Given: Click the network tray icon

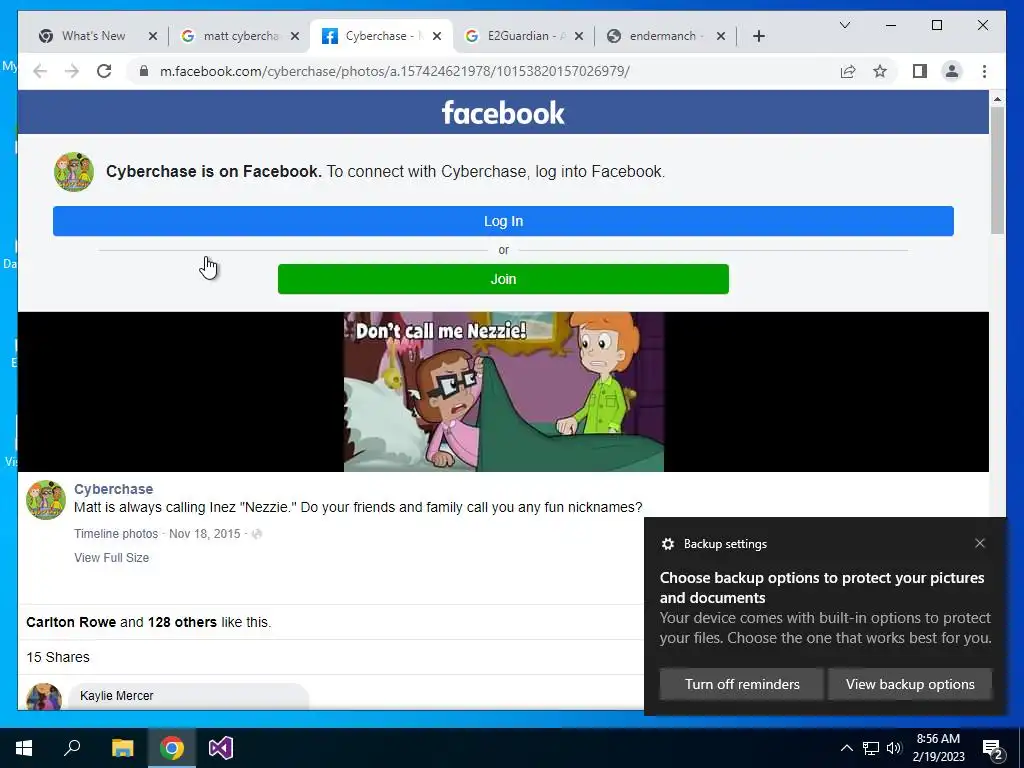Looking at the screenshot, I should pos(871,748).
